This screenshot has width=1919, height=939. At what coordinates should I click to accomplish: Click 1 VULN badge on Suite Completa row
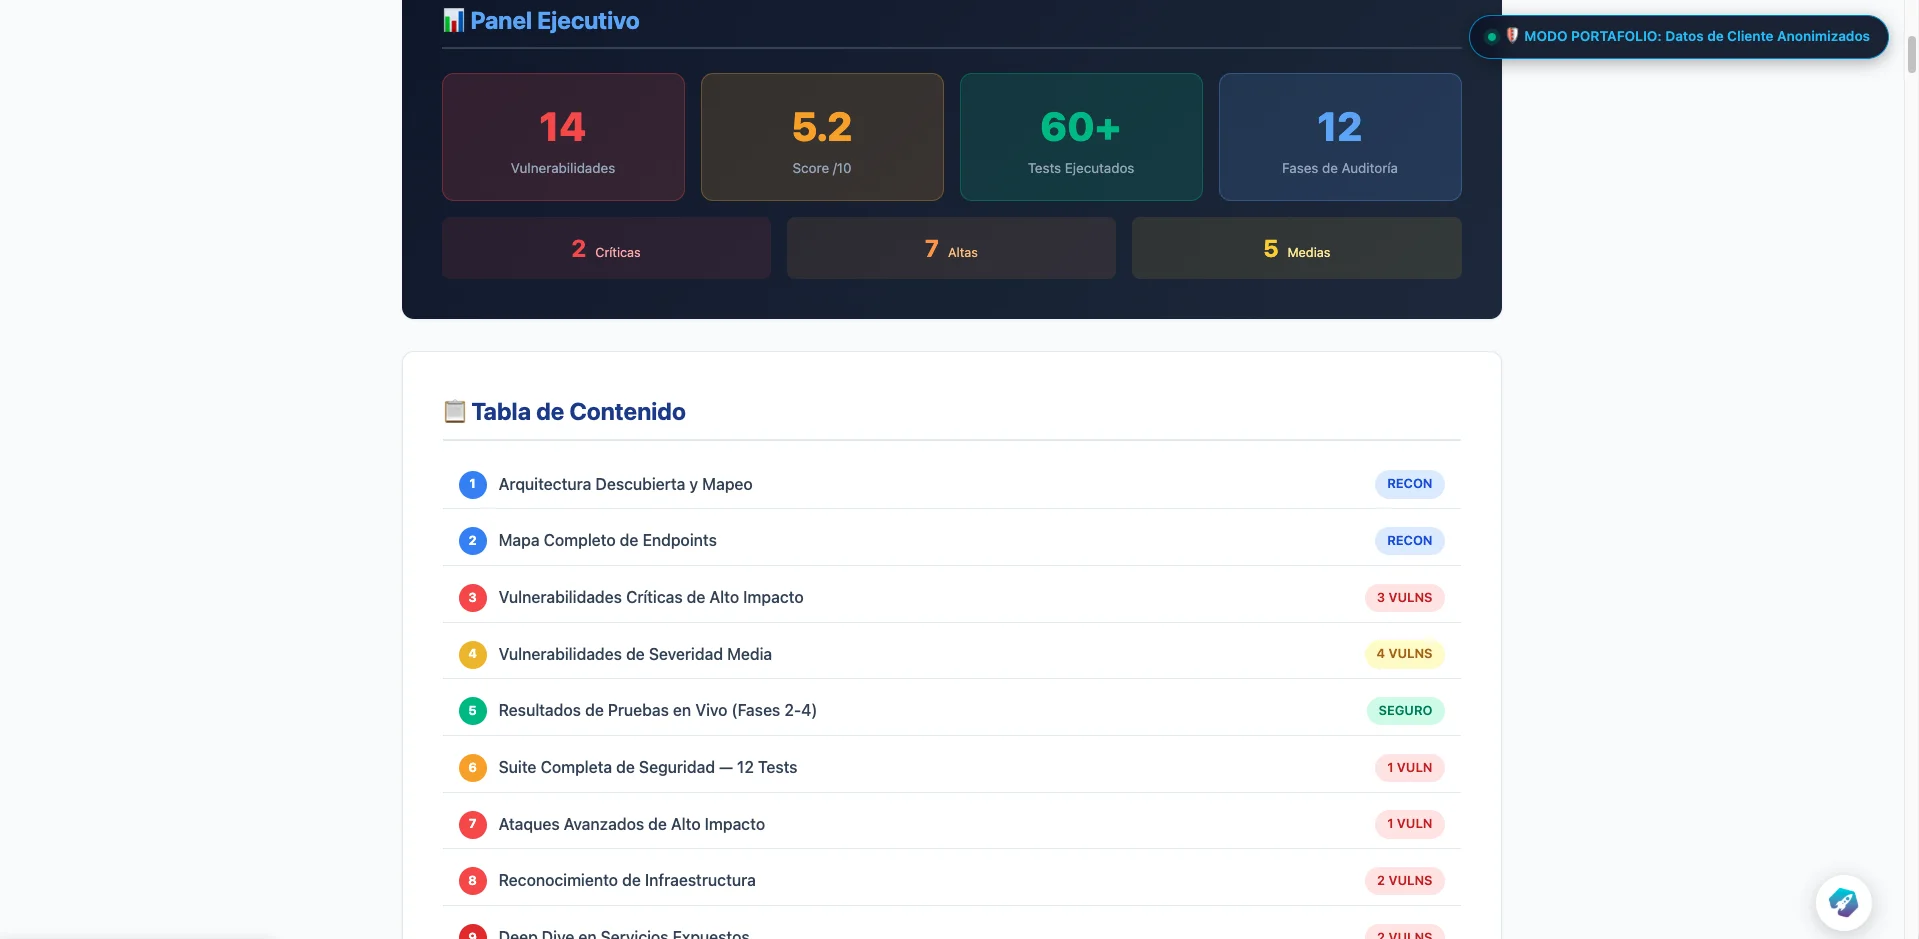(x=1409, y=767)
